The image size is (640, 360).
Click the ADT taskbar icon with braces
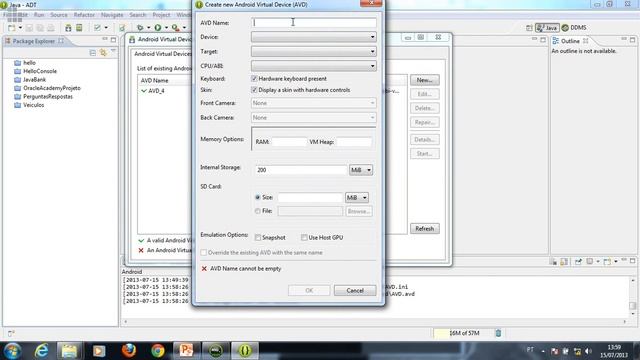click(x=245, y=351)
